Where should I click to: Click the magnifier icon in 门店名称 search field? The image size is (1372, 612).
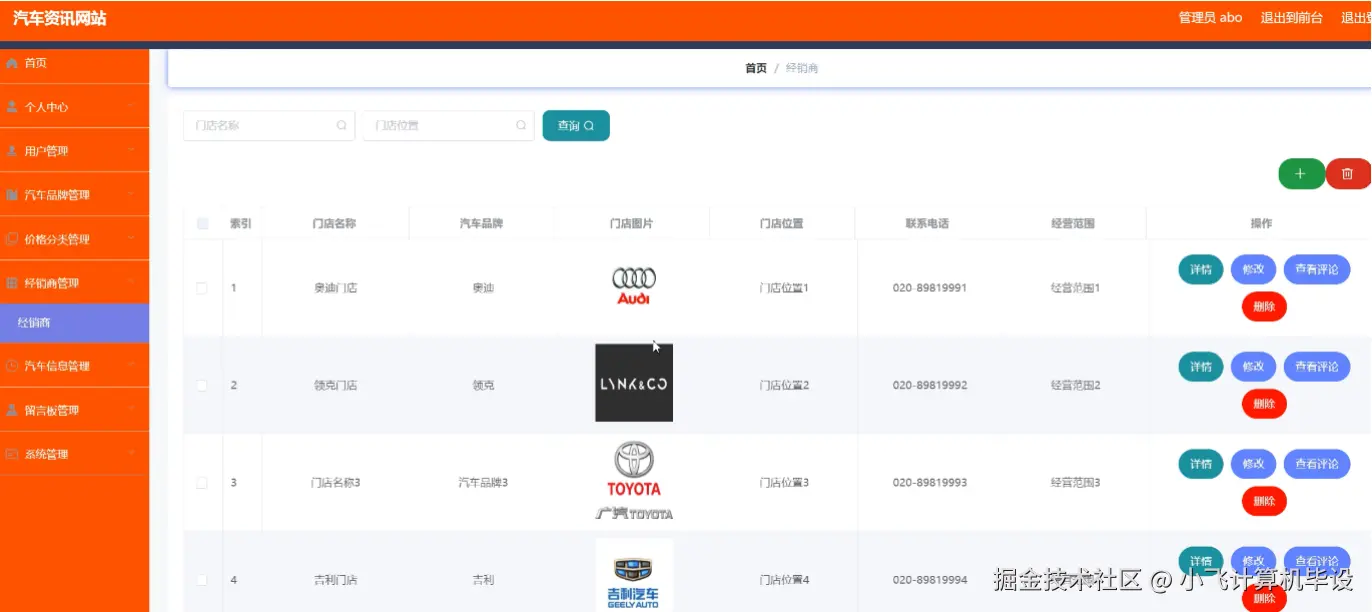(x=341, y=126)
